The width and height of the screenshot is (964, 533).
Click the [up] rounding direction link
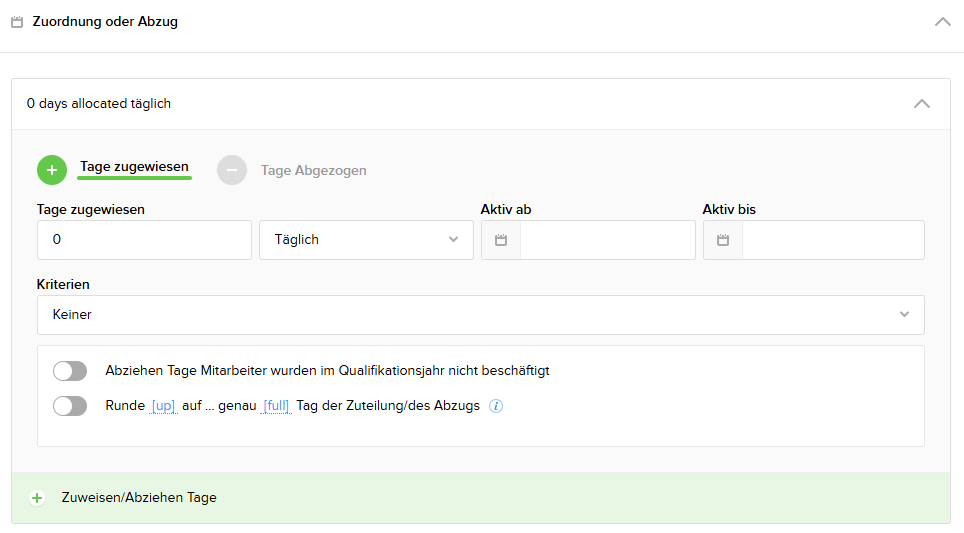click(163, 406)
